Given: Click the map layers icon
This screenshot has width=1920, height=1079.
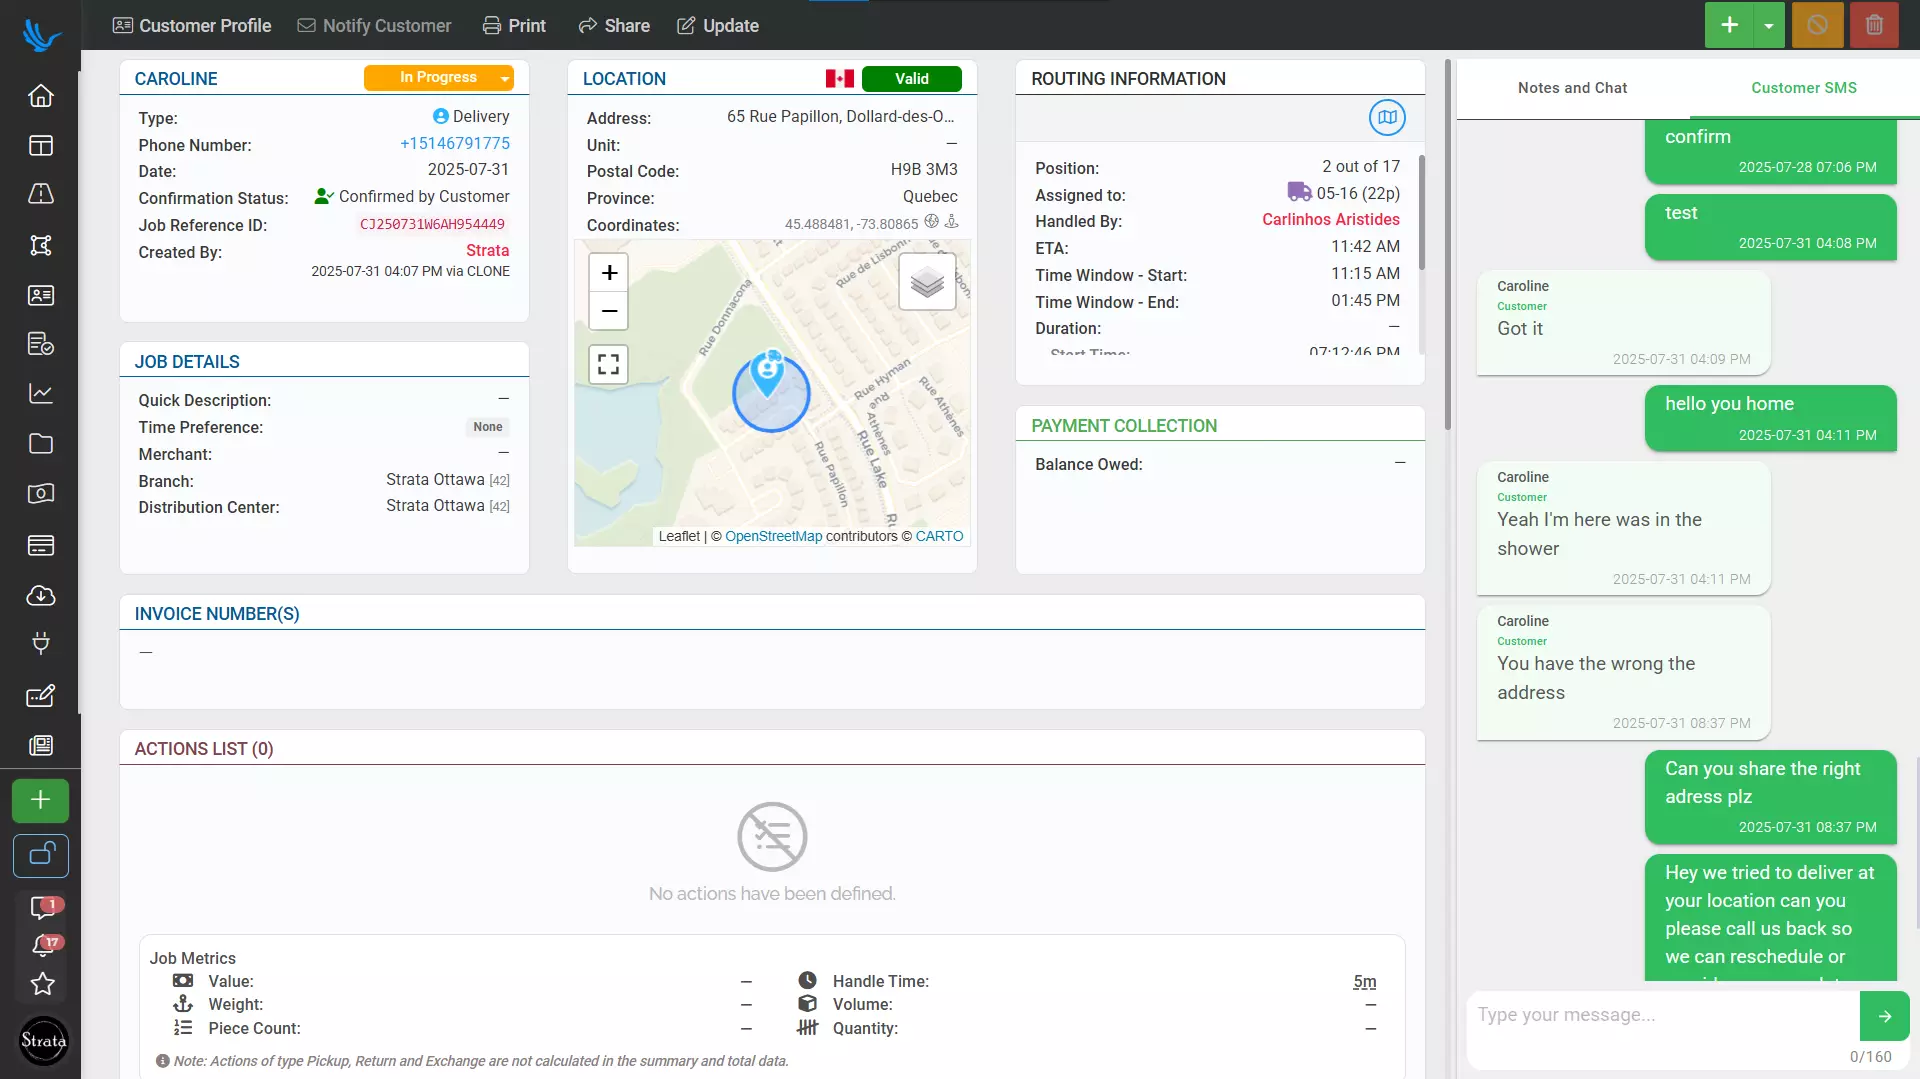Looking at the screenshot, I should click(927, 282).
